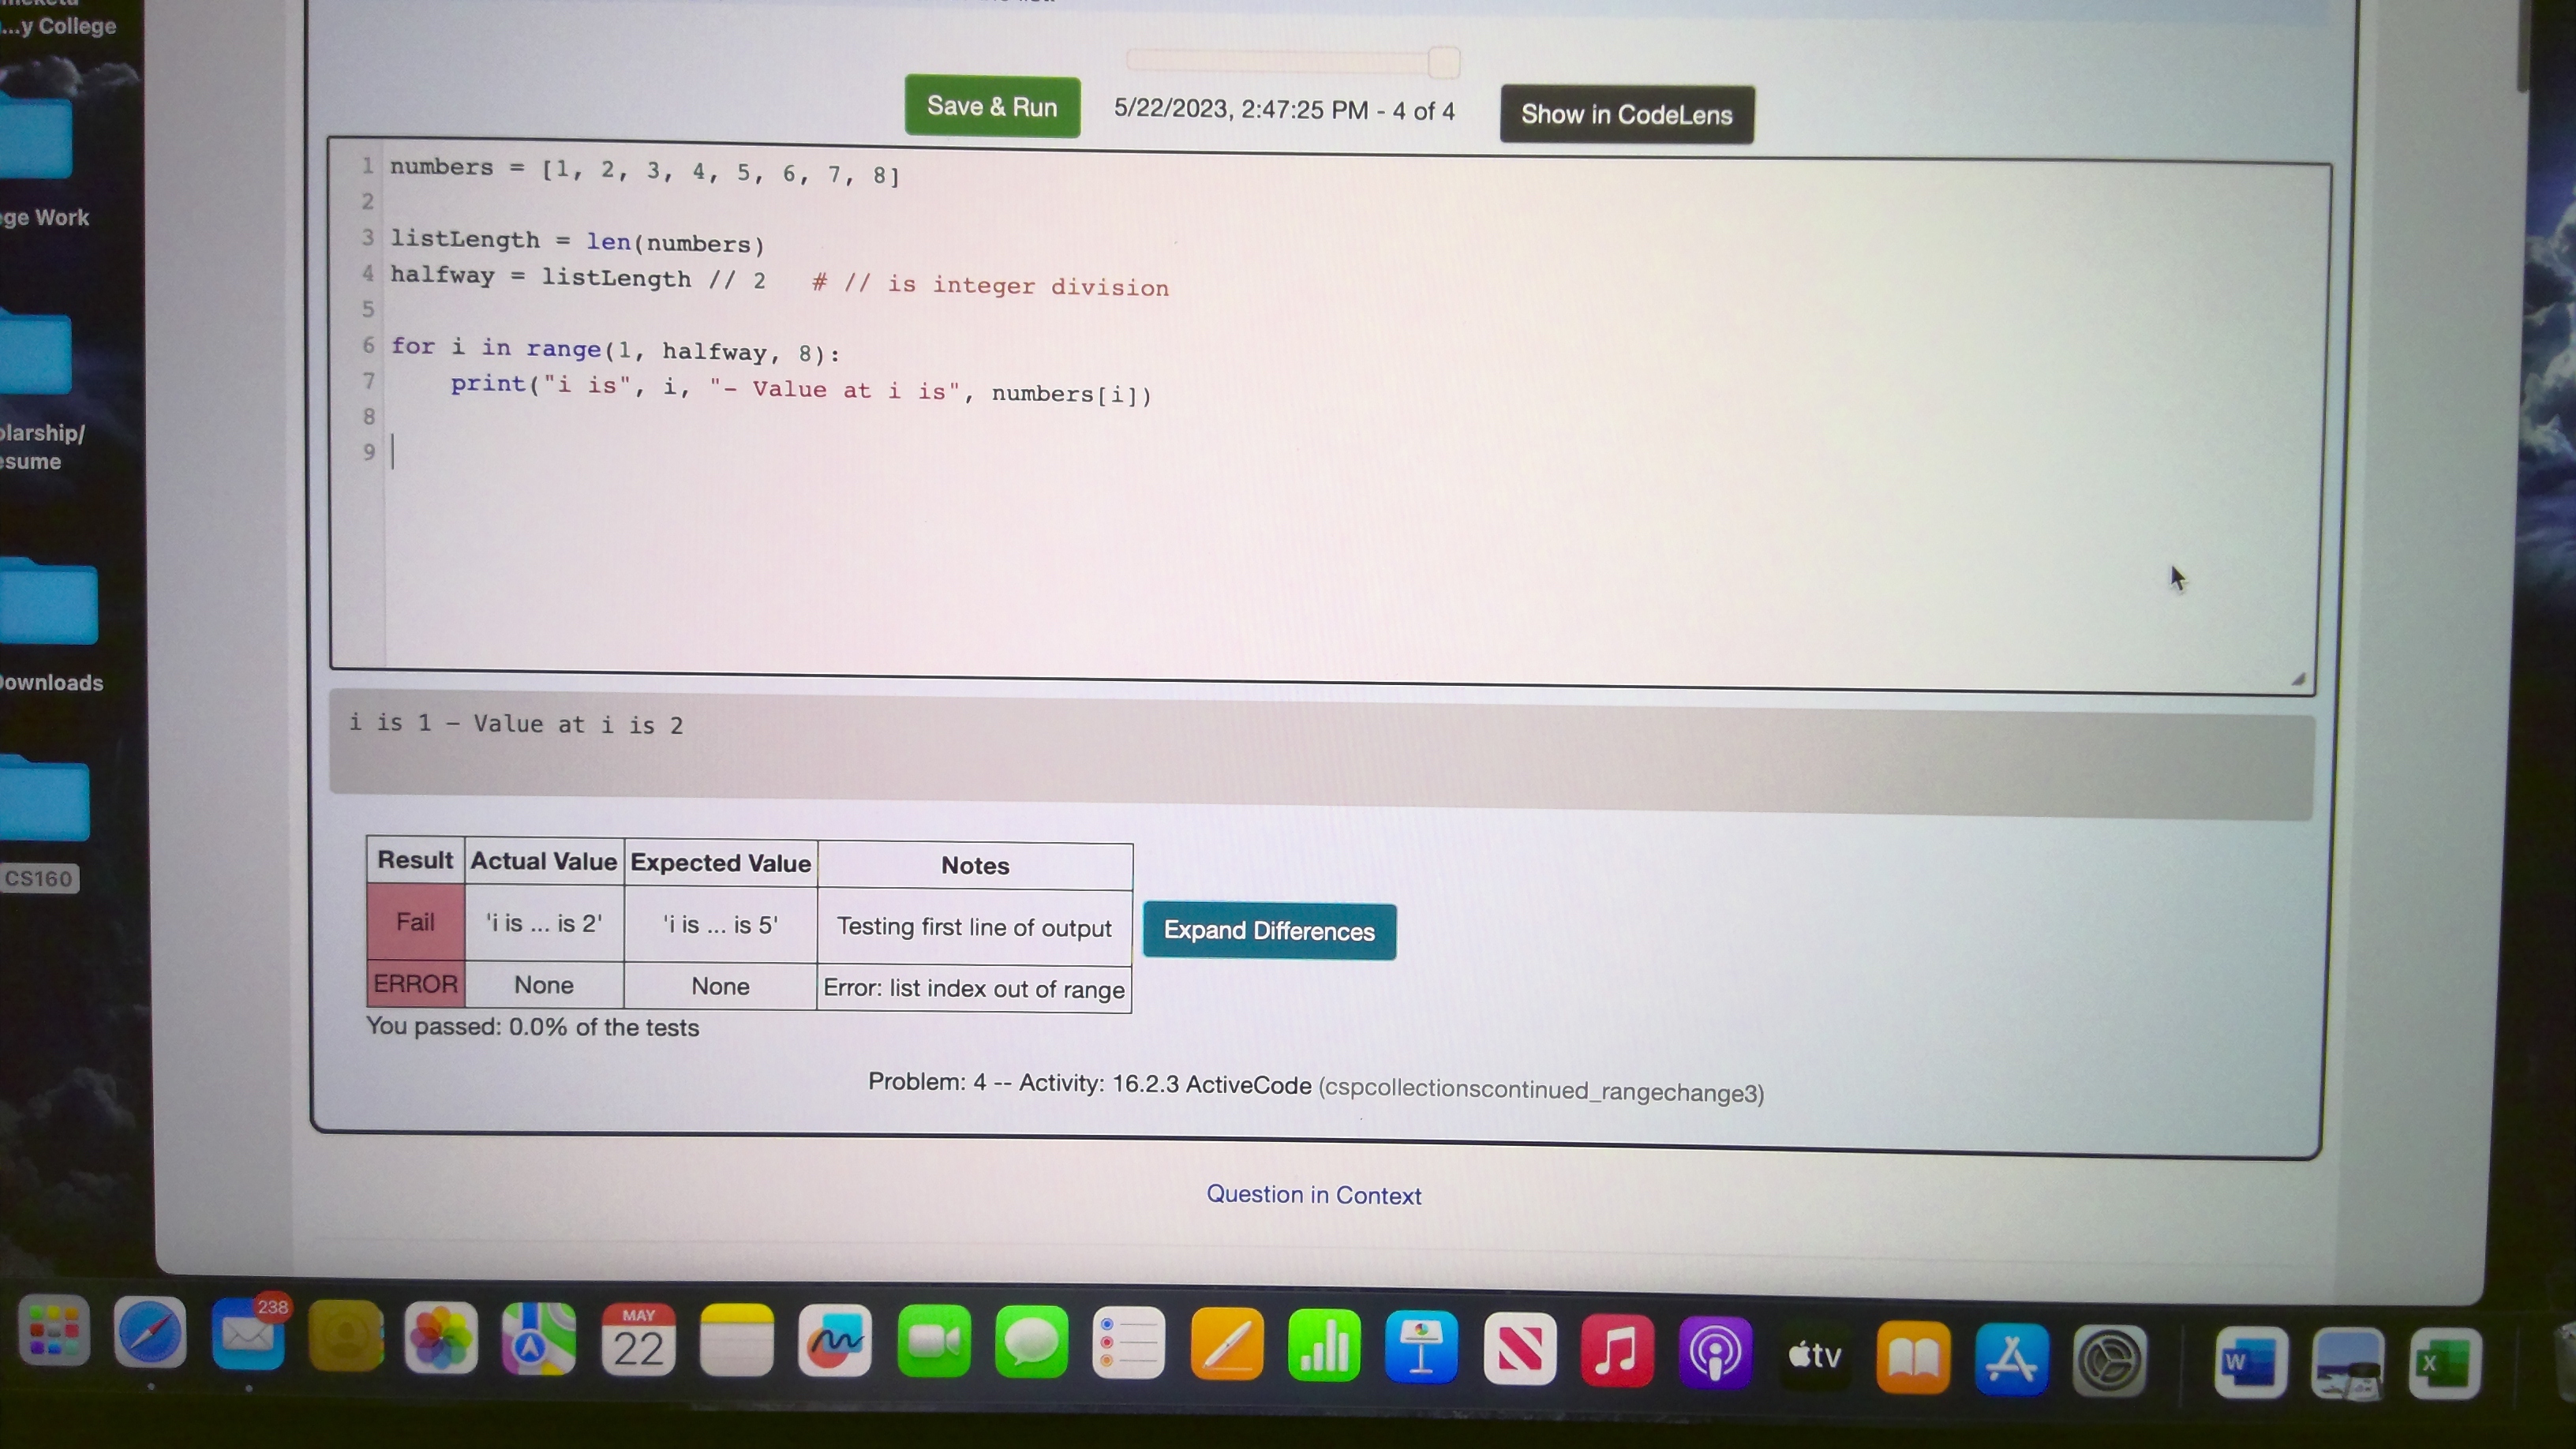2576x1449 pixels.
Task: Open the Apple TV app from the Dock
Action: click(x=1814, y=1355)
